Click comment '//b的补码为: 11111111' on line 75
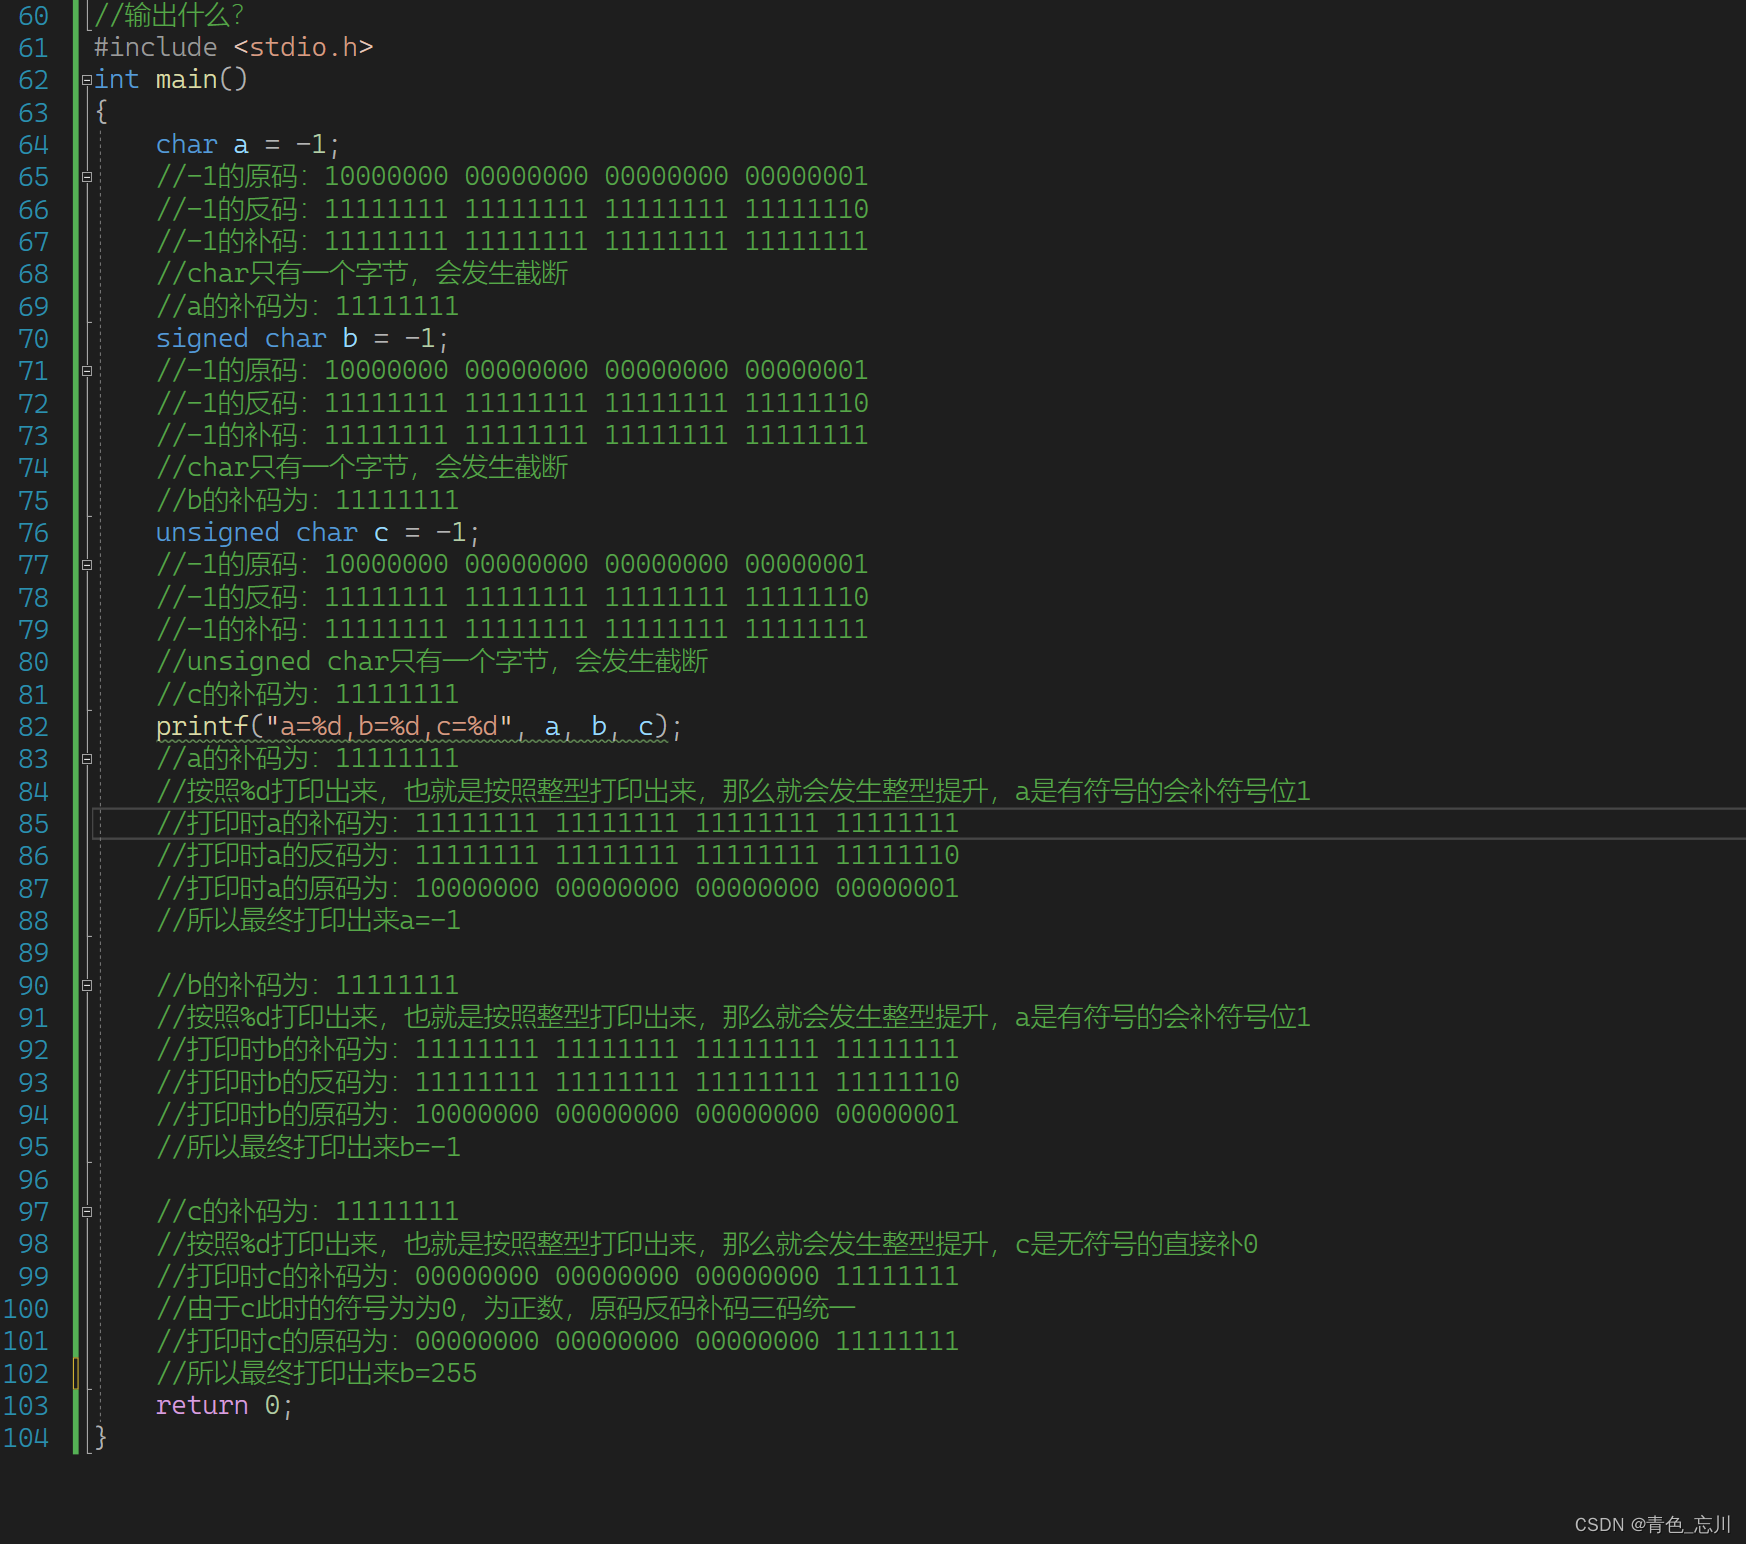 click(x=307, y=501)
